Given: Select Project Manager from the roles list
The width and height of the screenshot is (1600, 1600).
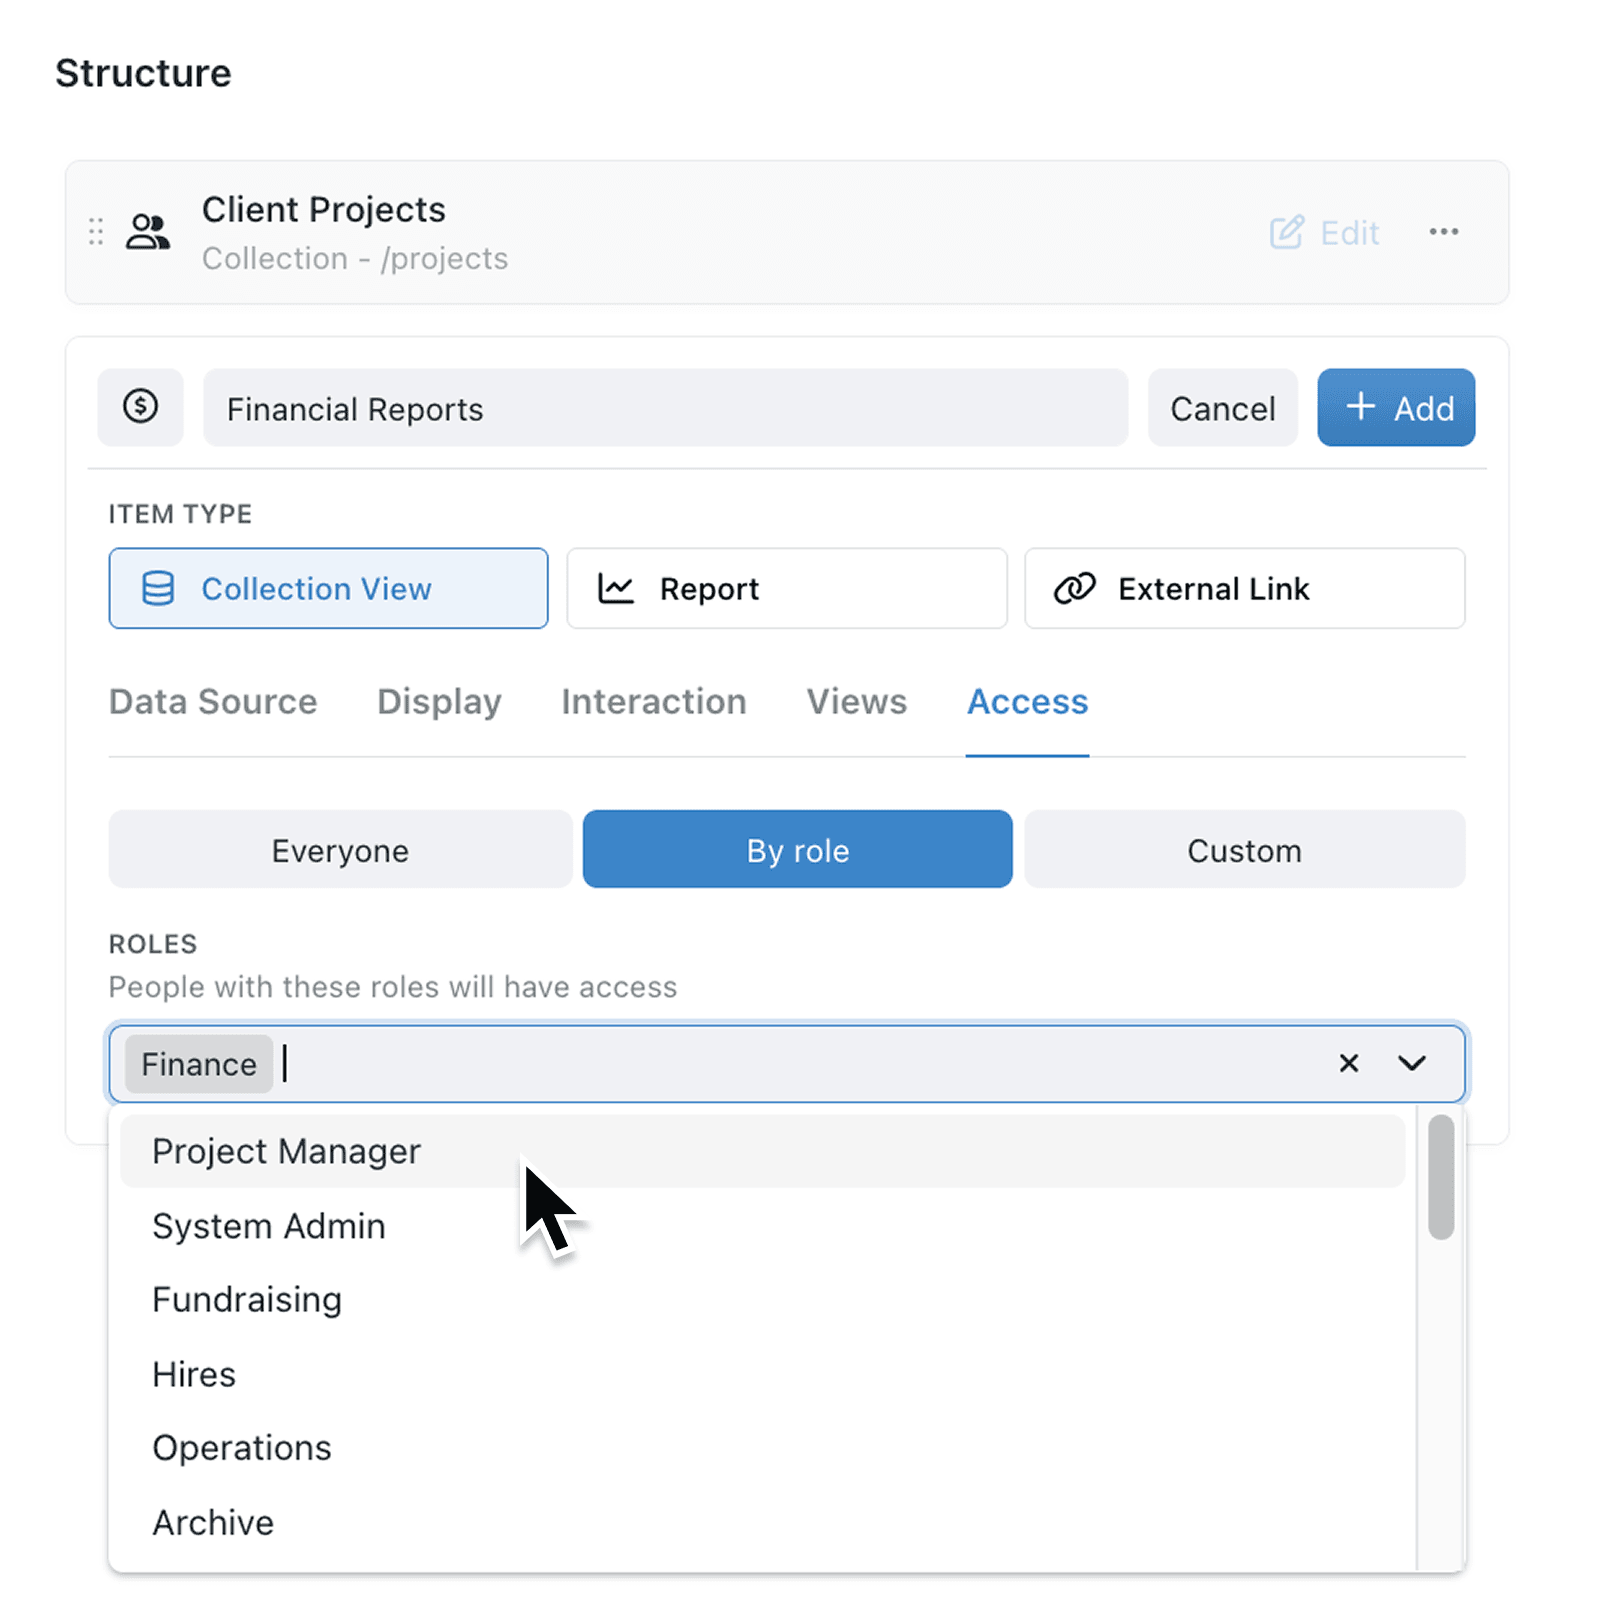Looking at the screenshot, I should (286, 1150).
